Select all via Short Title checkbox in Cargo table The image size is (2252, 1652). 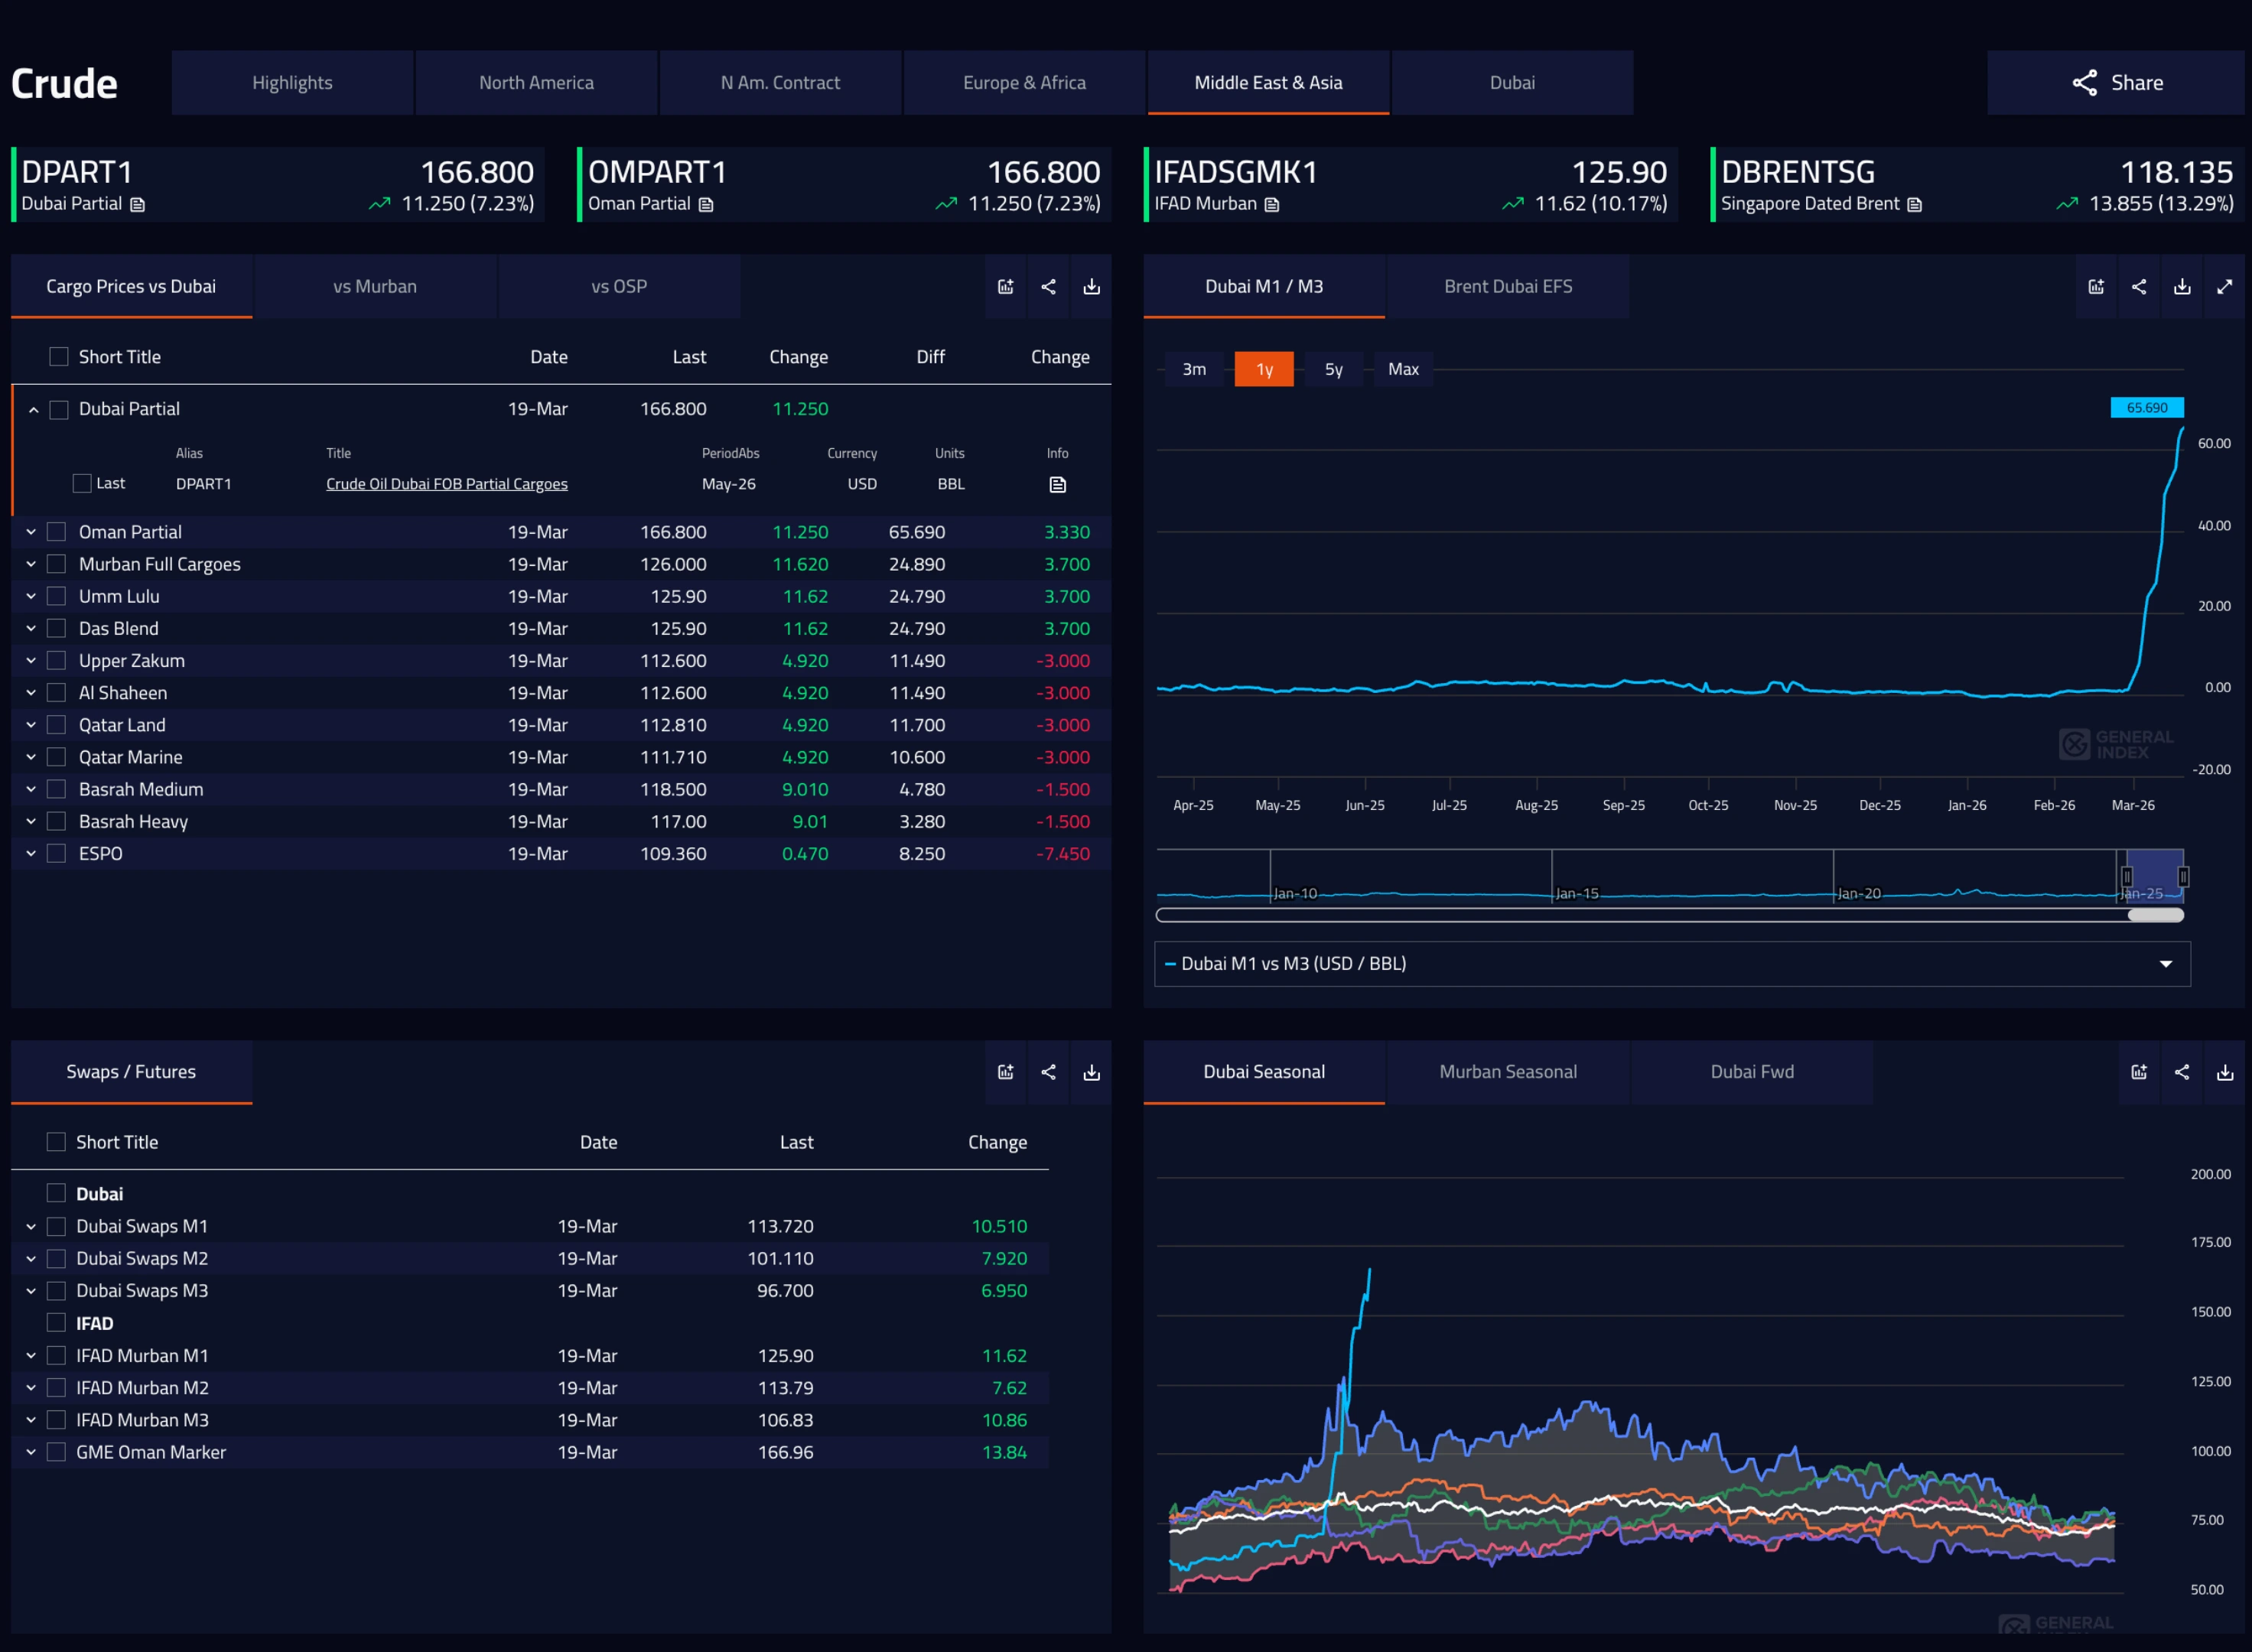[59, 357]
